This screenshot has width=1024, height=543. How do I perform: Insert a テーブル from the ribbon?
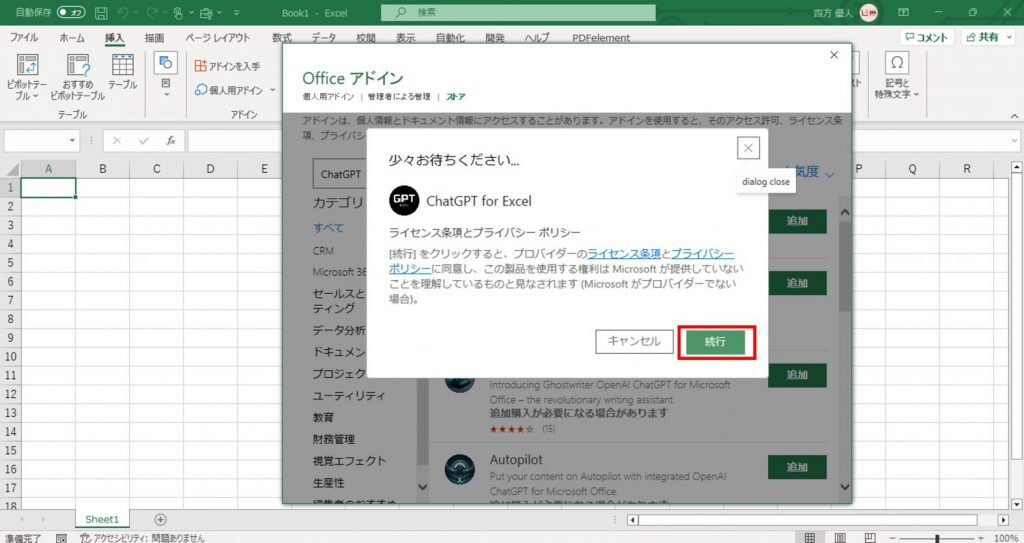[x=123, y=72]
